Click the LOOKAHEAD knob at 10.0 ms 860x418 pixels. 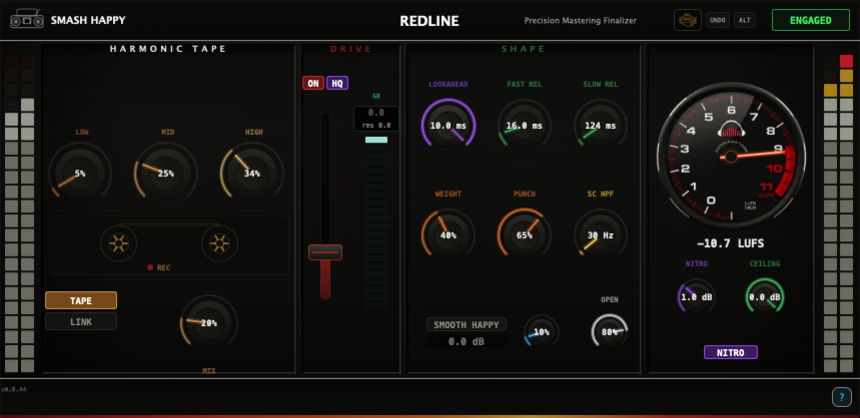pos(448,126)
